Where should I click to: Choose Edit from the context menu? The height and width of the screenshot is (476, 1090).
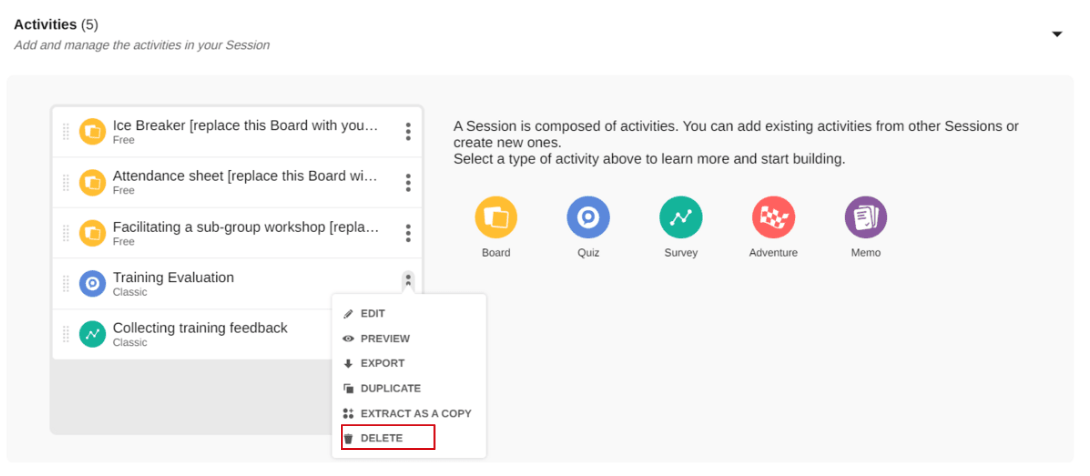tap(372, 314)
